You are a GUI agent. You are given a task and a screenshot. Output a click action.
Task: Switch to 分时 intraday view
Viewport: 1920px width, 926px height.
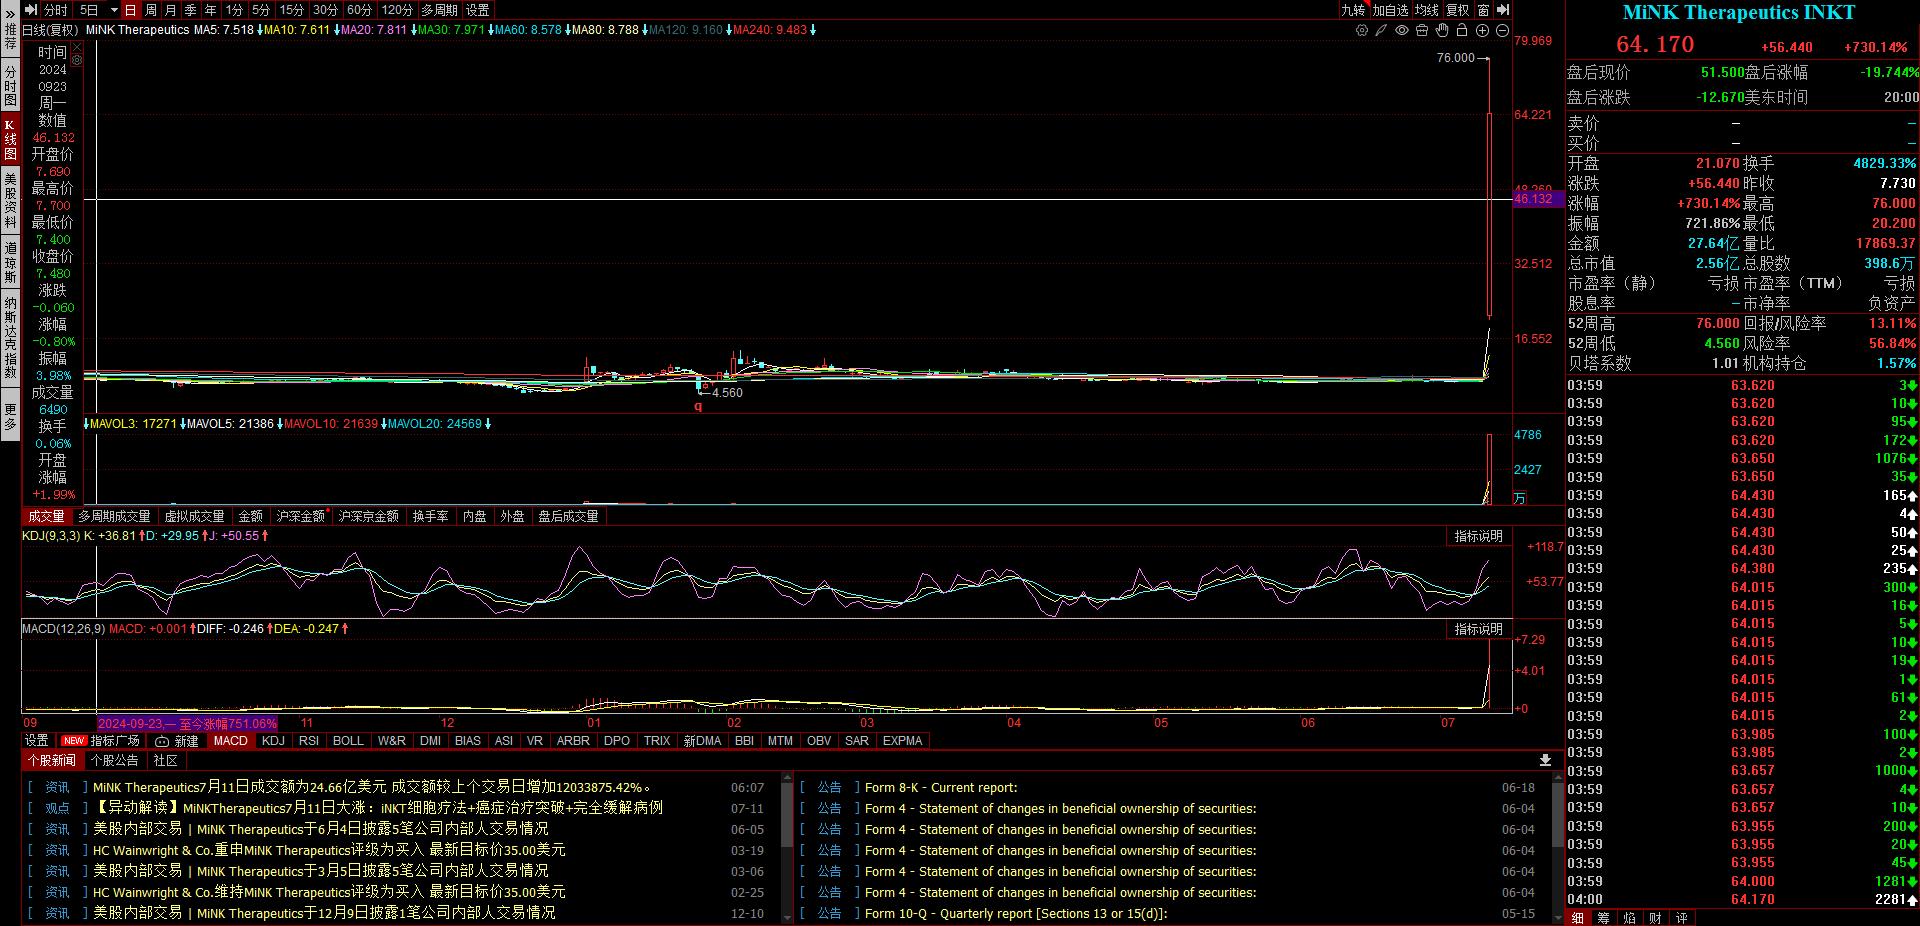pyautogui.click(x=56, y=10)
